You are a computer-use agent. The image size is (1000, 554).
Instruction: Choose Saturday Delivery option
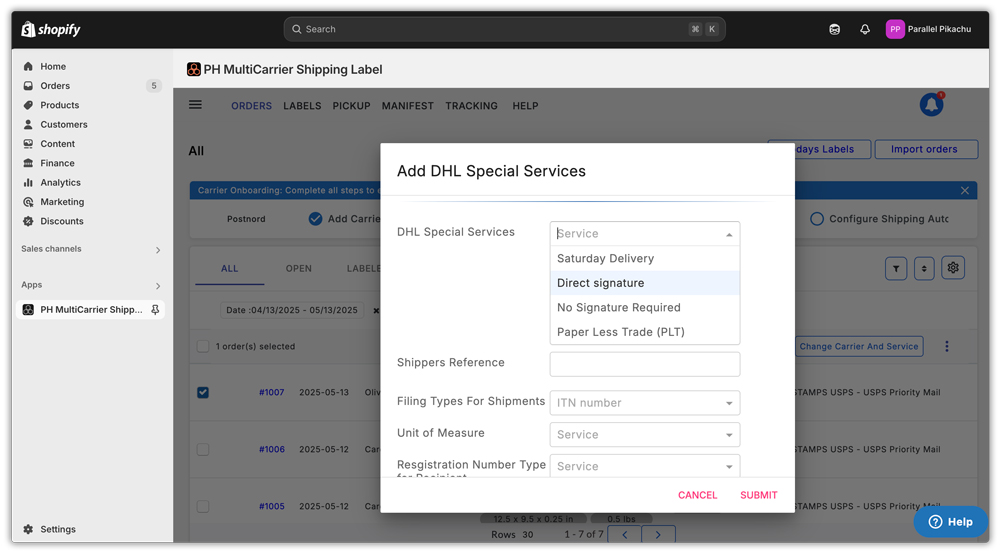coord(645,258)
